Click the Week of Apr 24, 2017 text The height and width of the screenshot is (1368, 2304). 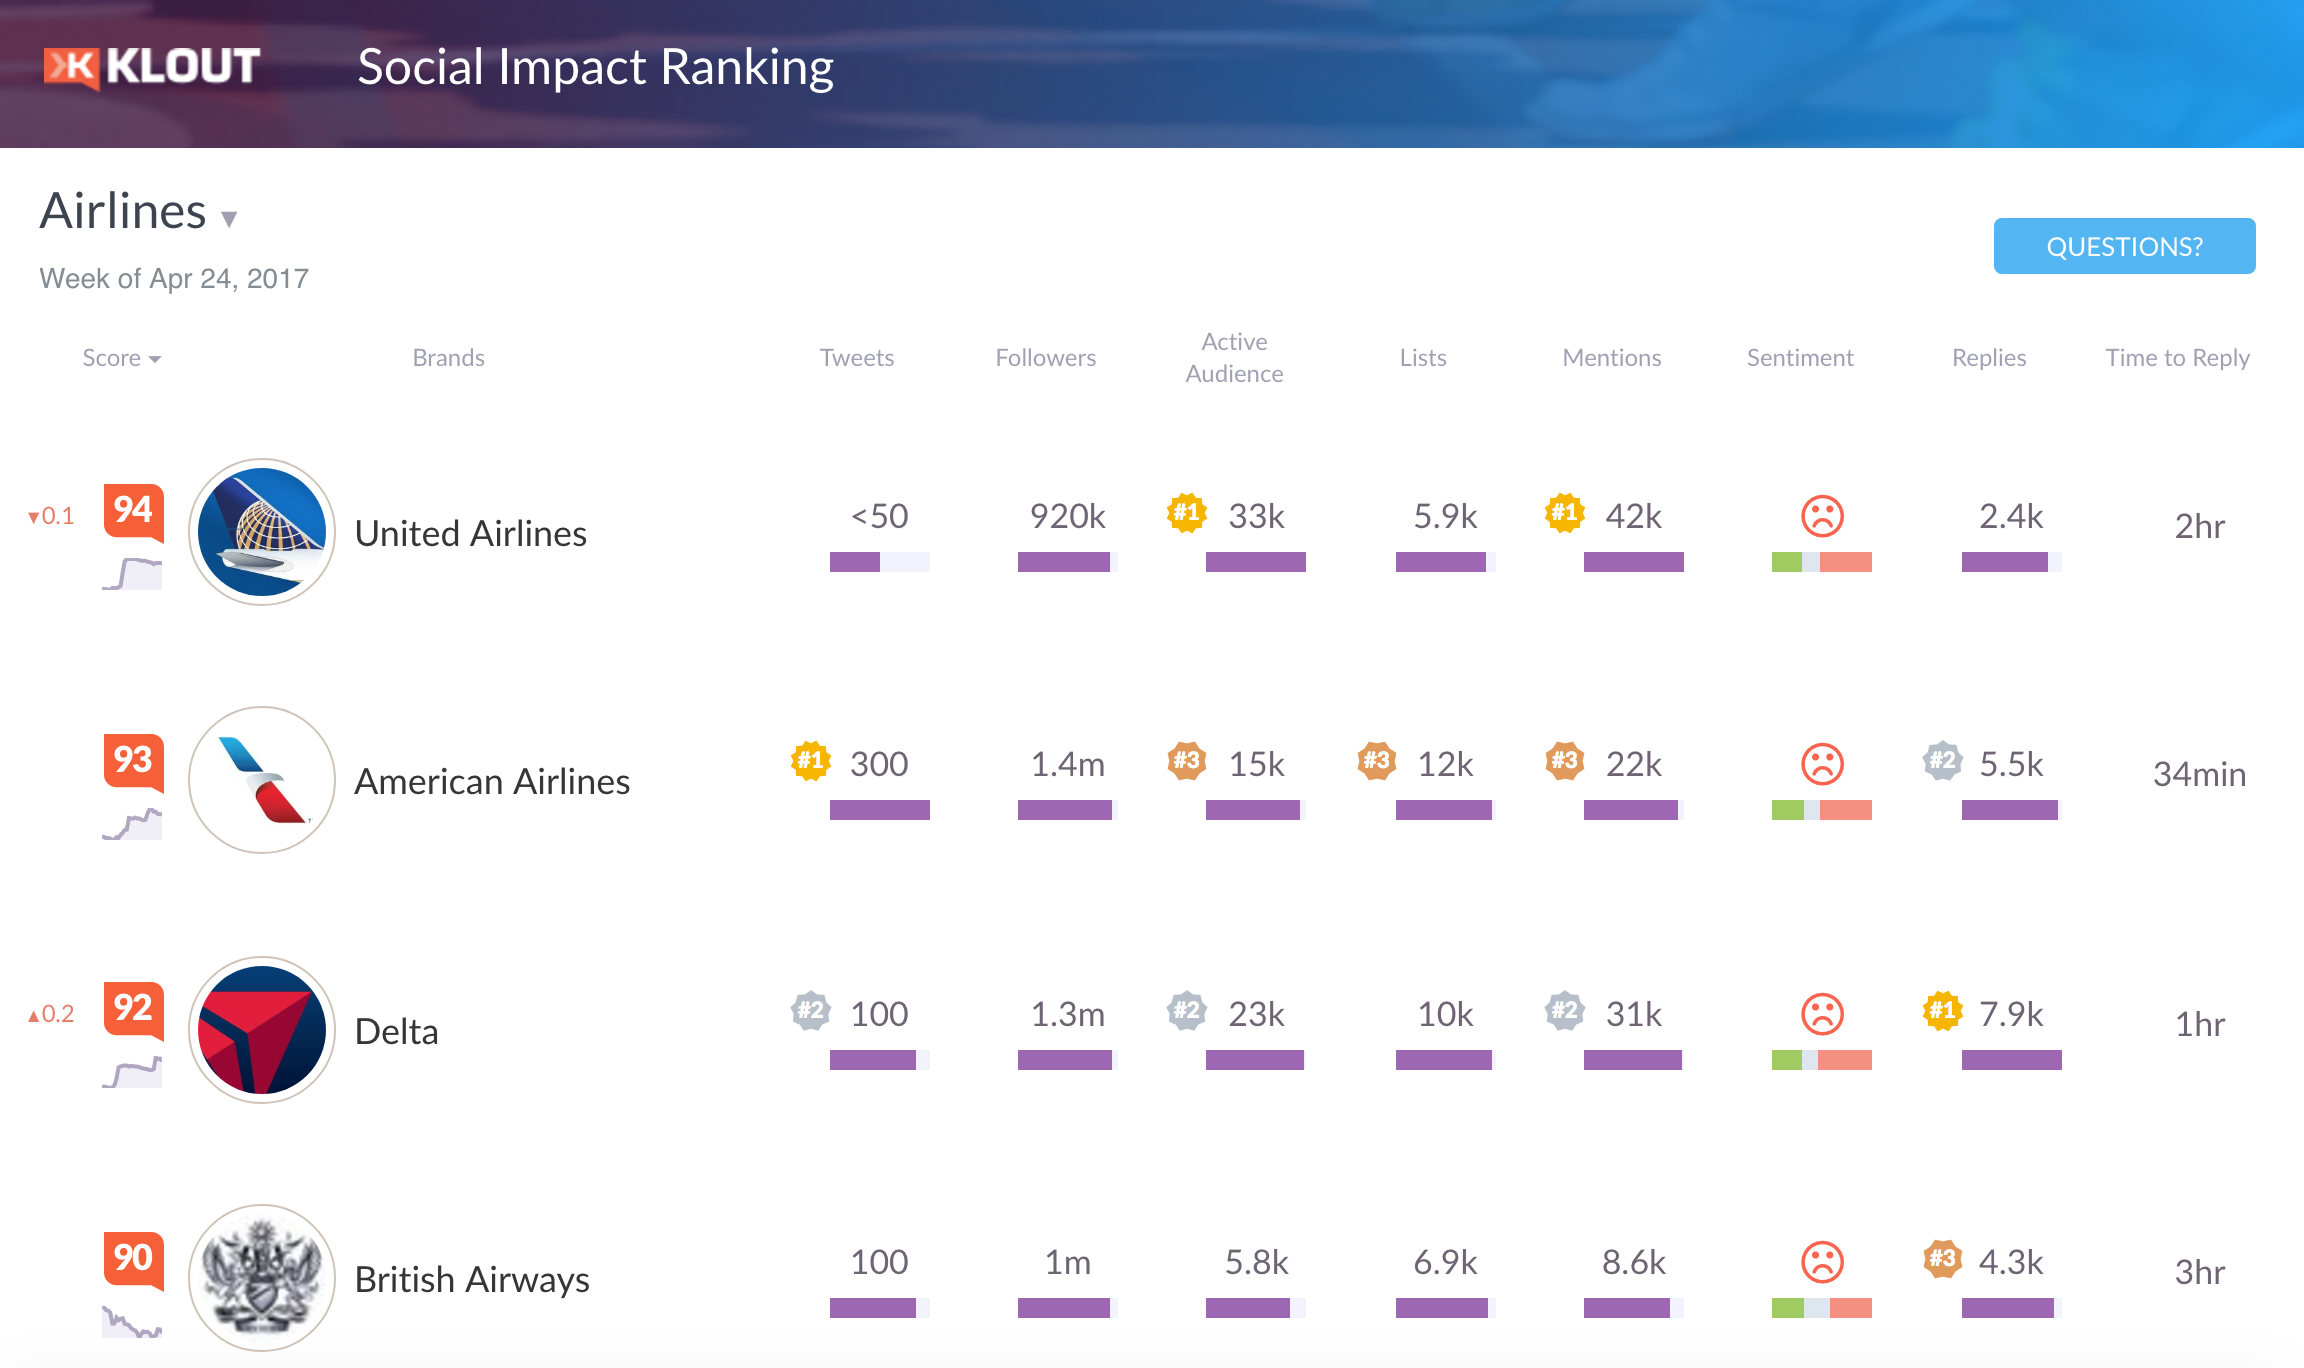[x=174, y=278]
